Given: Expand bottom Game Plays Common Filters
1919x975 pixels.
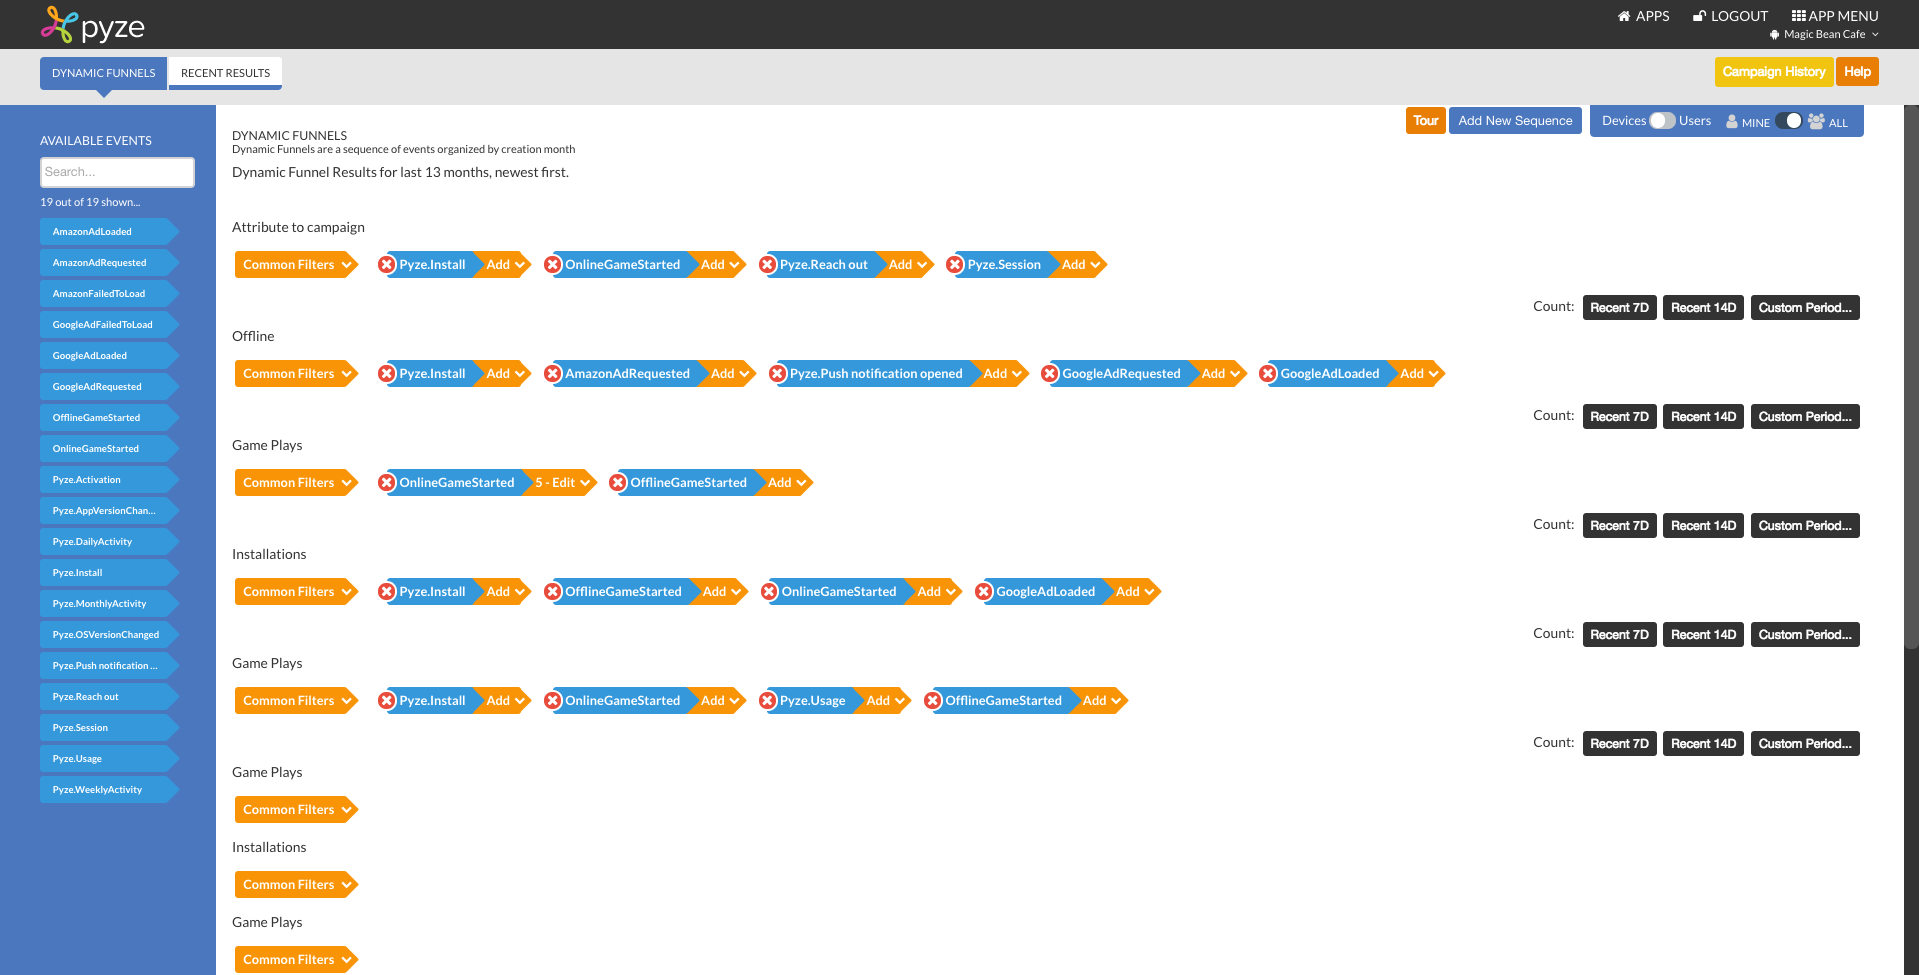Looking at the screenshot, I should coord(297,960).
